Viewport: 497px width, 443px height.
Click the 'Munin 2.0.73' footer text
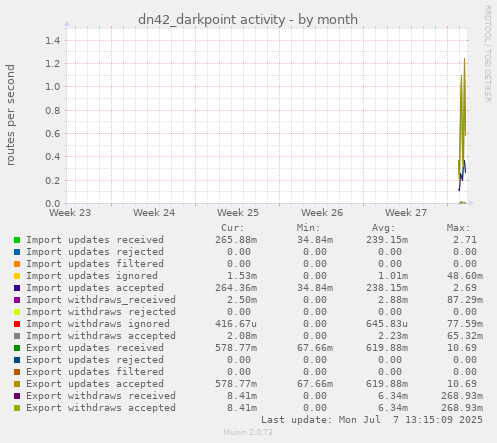click(248, 432)
